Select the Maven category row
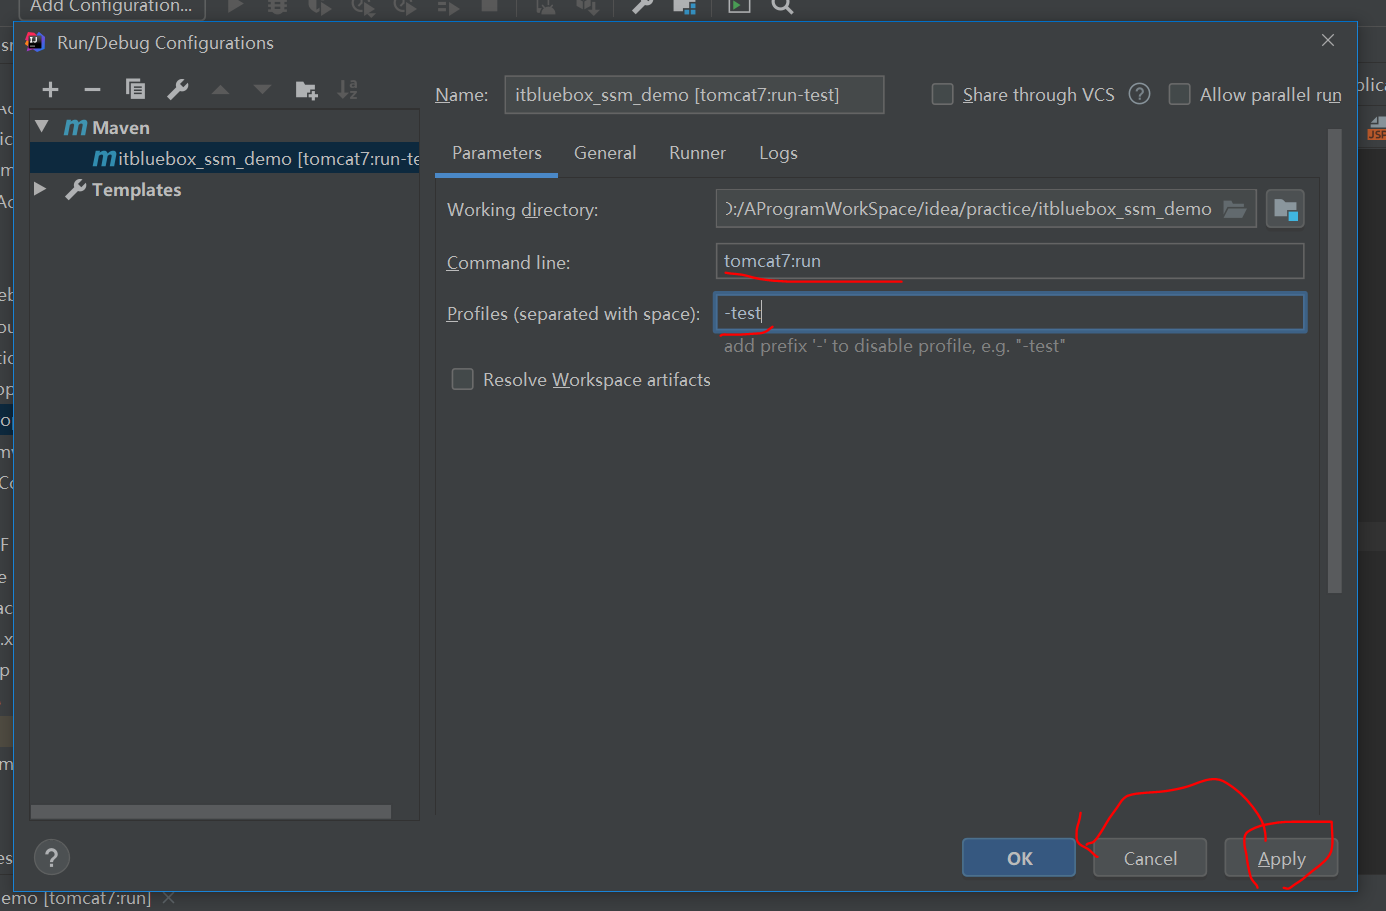Image resolution: width=1386 pixels, height=911 pixels. [x=225, y=127]
